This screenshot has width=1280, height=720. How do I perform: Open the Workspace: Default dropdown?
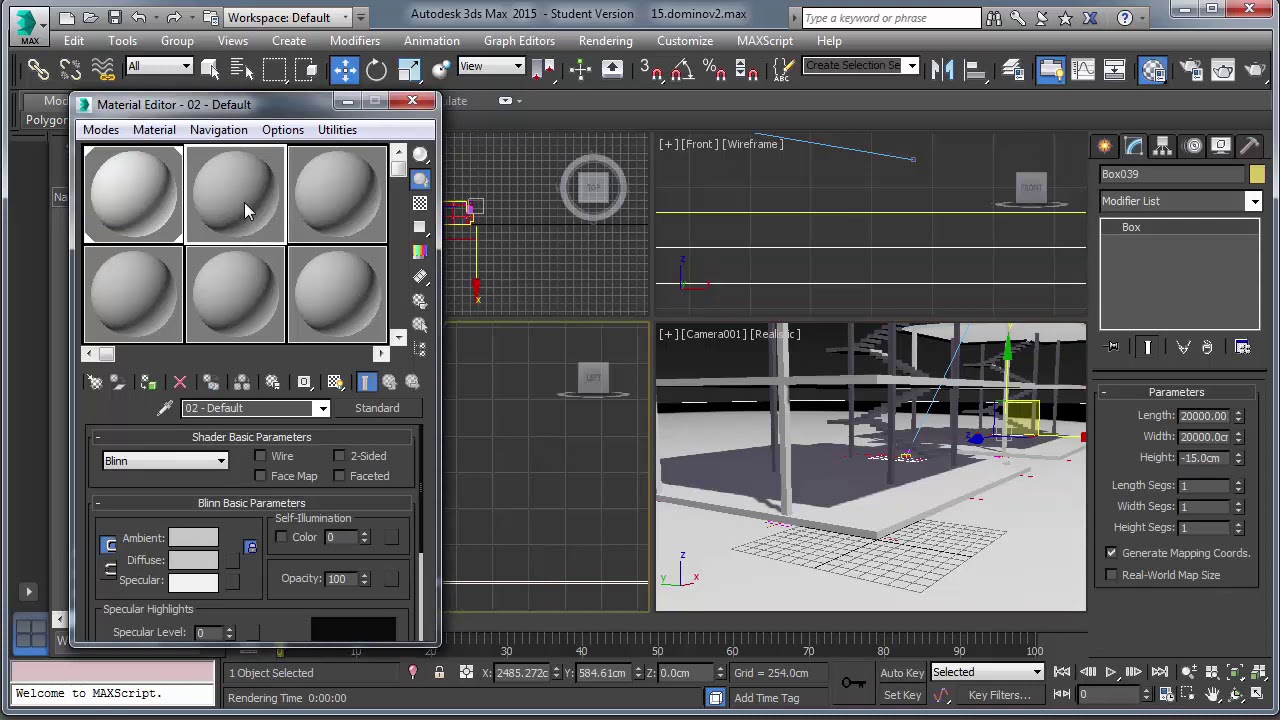coord(287,17)
